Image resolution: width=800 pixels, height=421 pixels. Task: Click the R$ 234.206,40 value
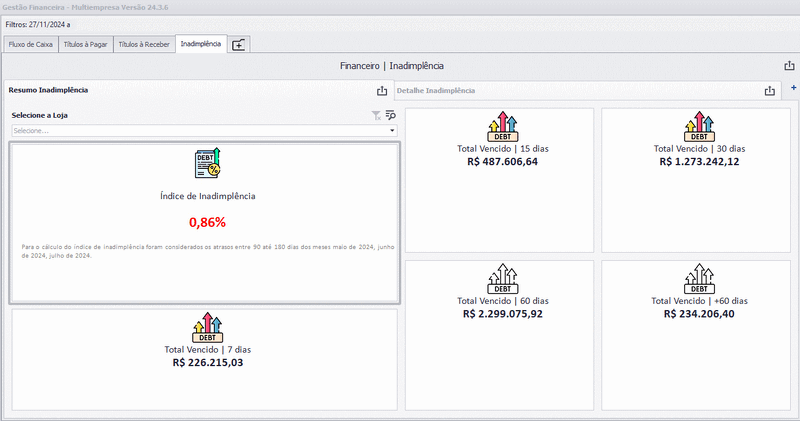click(699, 314)
